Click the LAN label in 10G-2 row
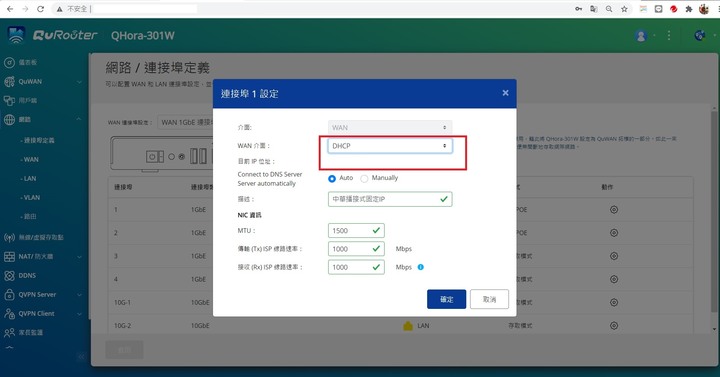 coord(423,326)
